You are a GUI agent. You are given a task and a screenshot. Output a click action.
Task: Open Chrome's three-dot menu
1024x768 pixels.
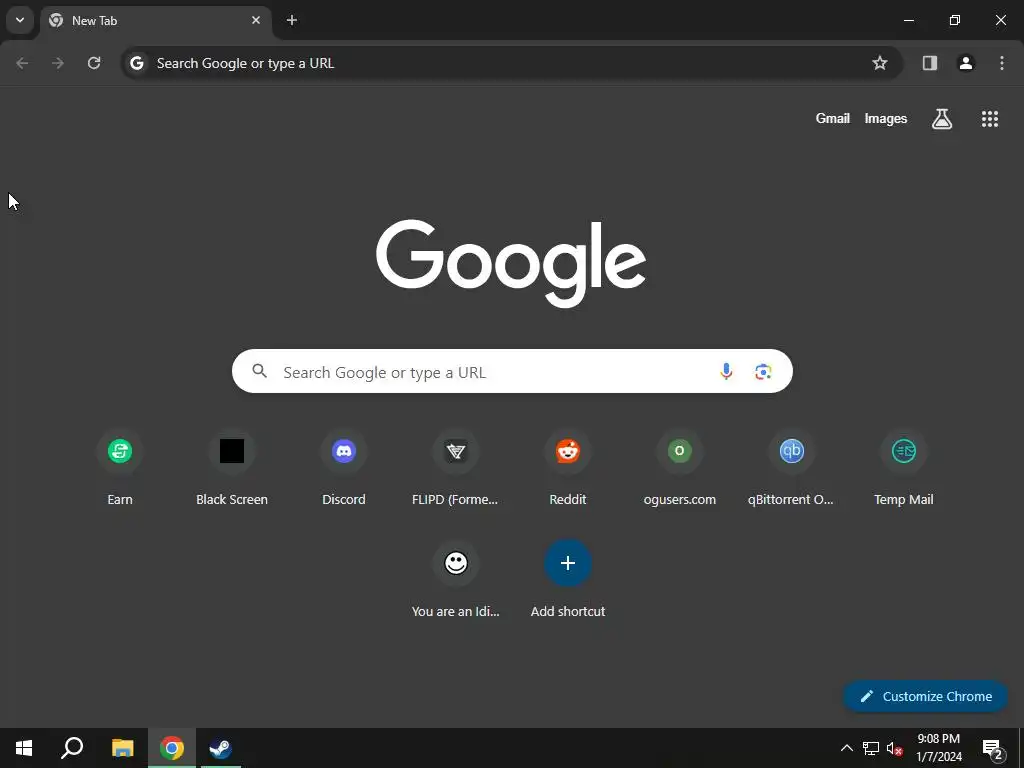(1002, 63)
